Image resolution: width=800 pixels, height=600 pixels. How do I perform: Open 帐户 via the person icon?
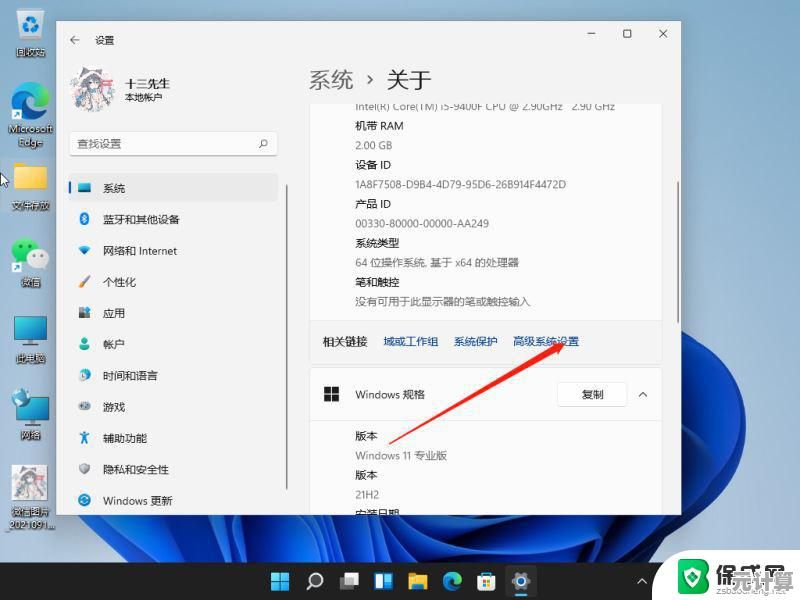[84, 344]
